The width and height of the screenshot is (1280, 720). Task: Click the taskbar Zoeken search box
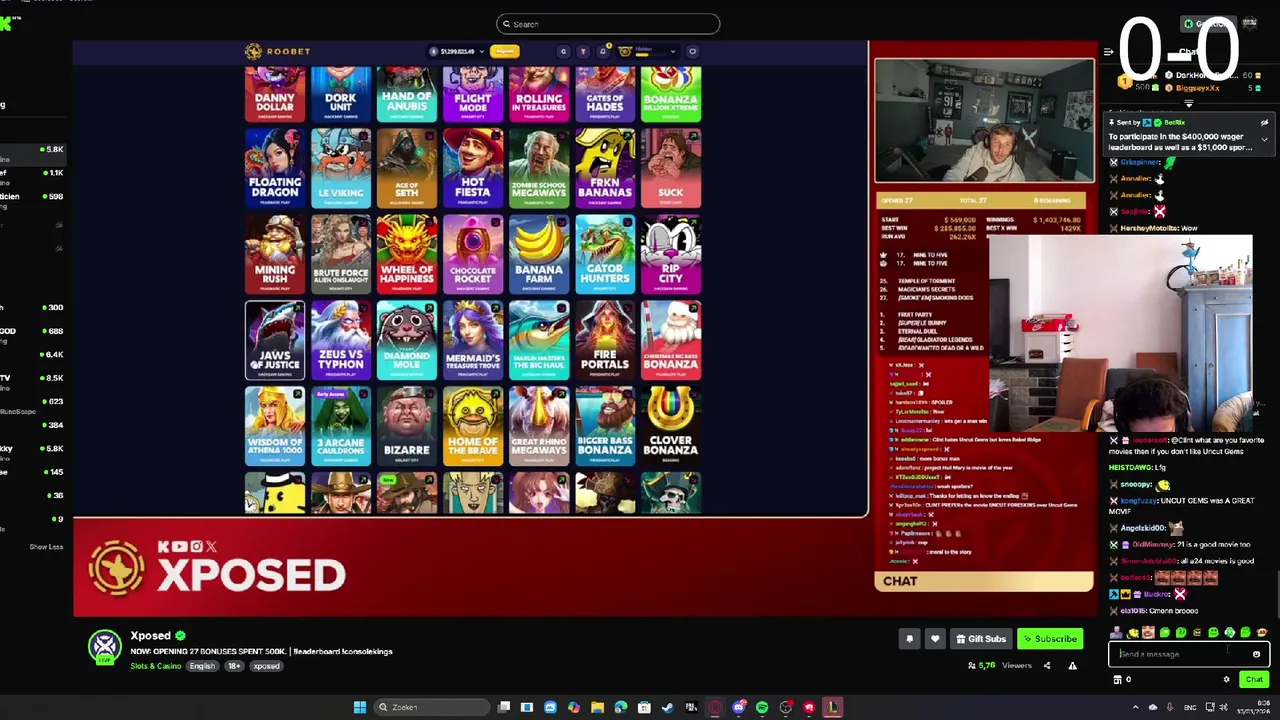tap(432, 707)
